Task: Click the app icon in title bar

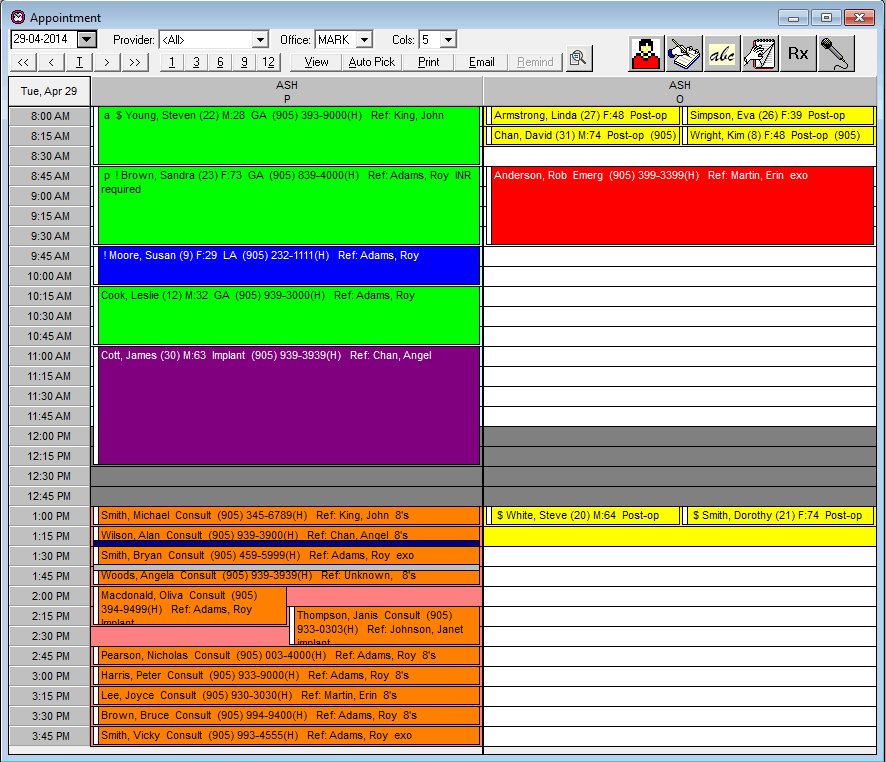Action: [18, 18]
